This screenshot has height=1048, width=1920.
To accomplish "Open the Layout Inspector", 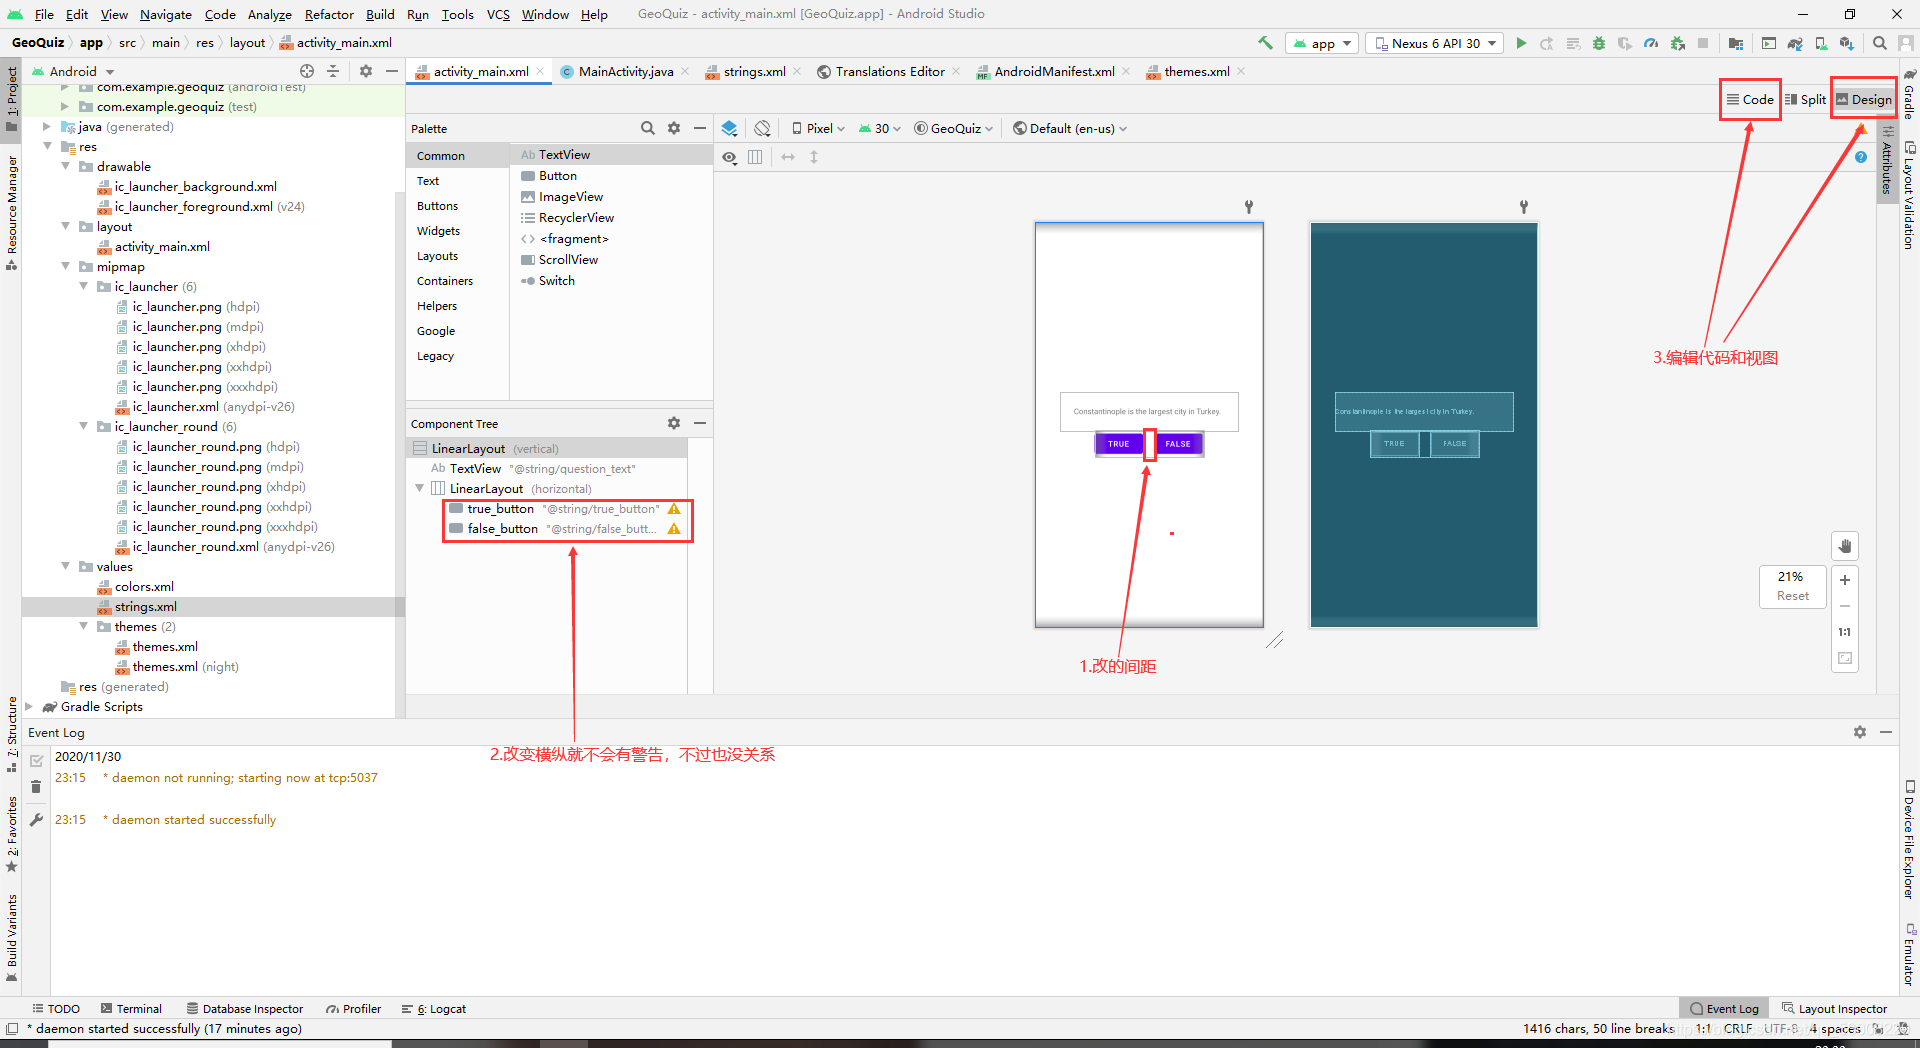I will (1834, 1009).
